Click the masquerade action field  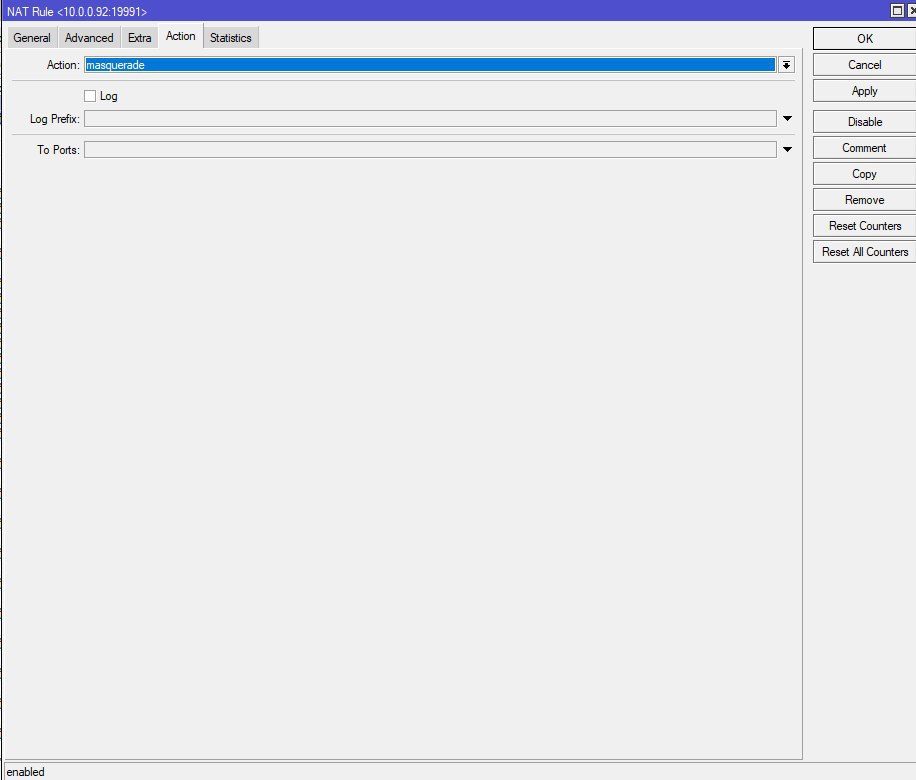430,65
